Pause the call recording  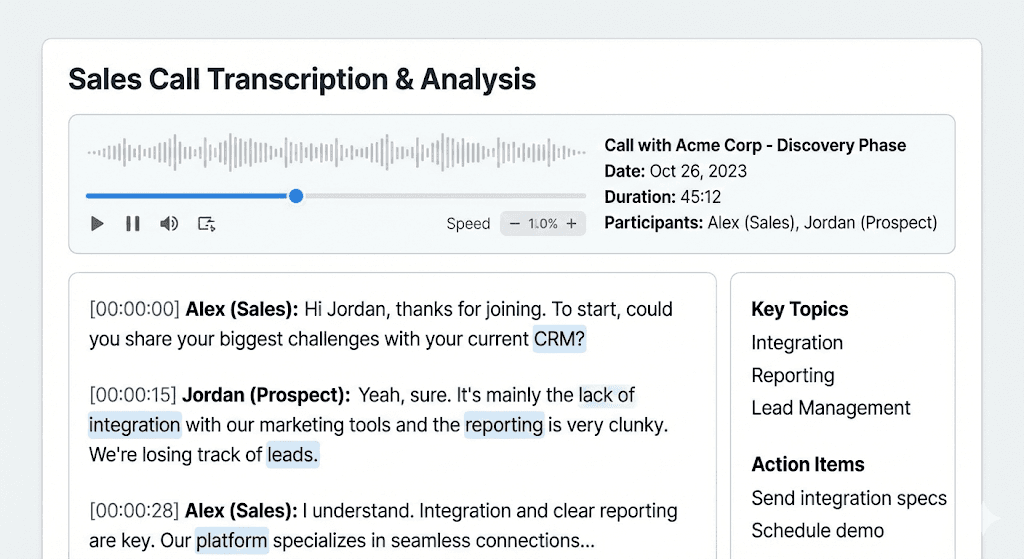pyautogui.click(x=133, y=224)
